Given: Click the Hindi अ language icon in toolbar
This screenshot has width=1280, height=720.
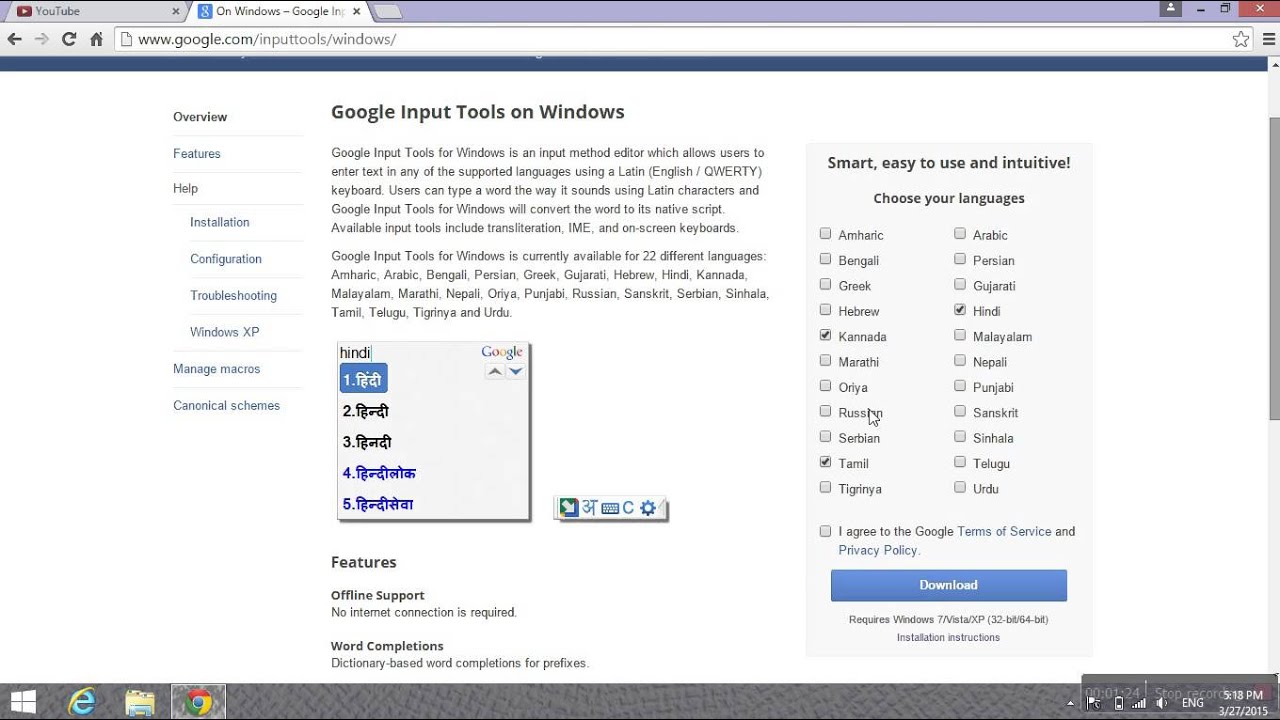Looking at the screenshot, I should pyautogui.click(x=590, y=508).
